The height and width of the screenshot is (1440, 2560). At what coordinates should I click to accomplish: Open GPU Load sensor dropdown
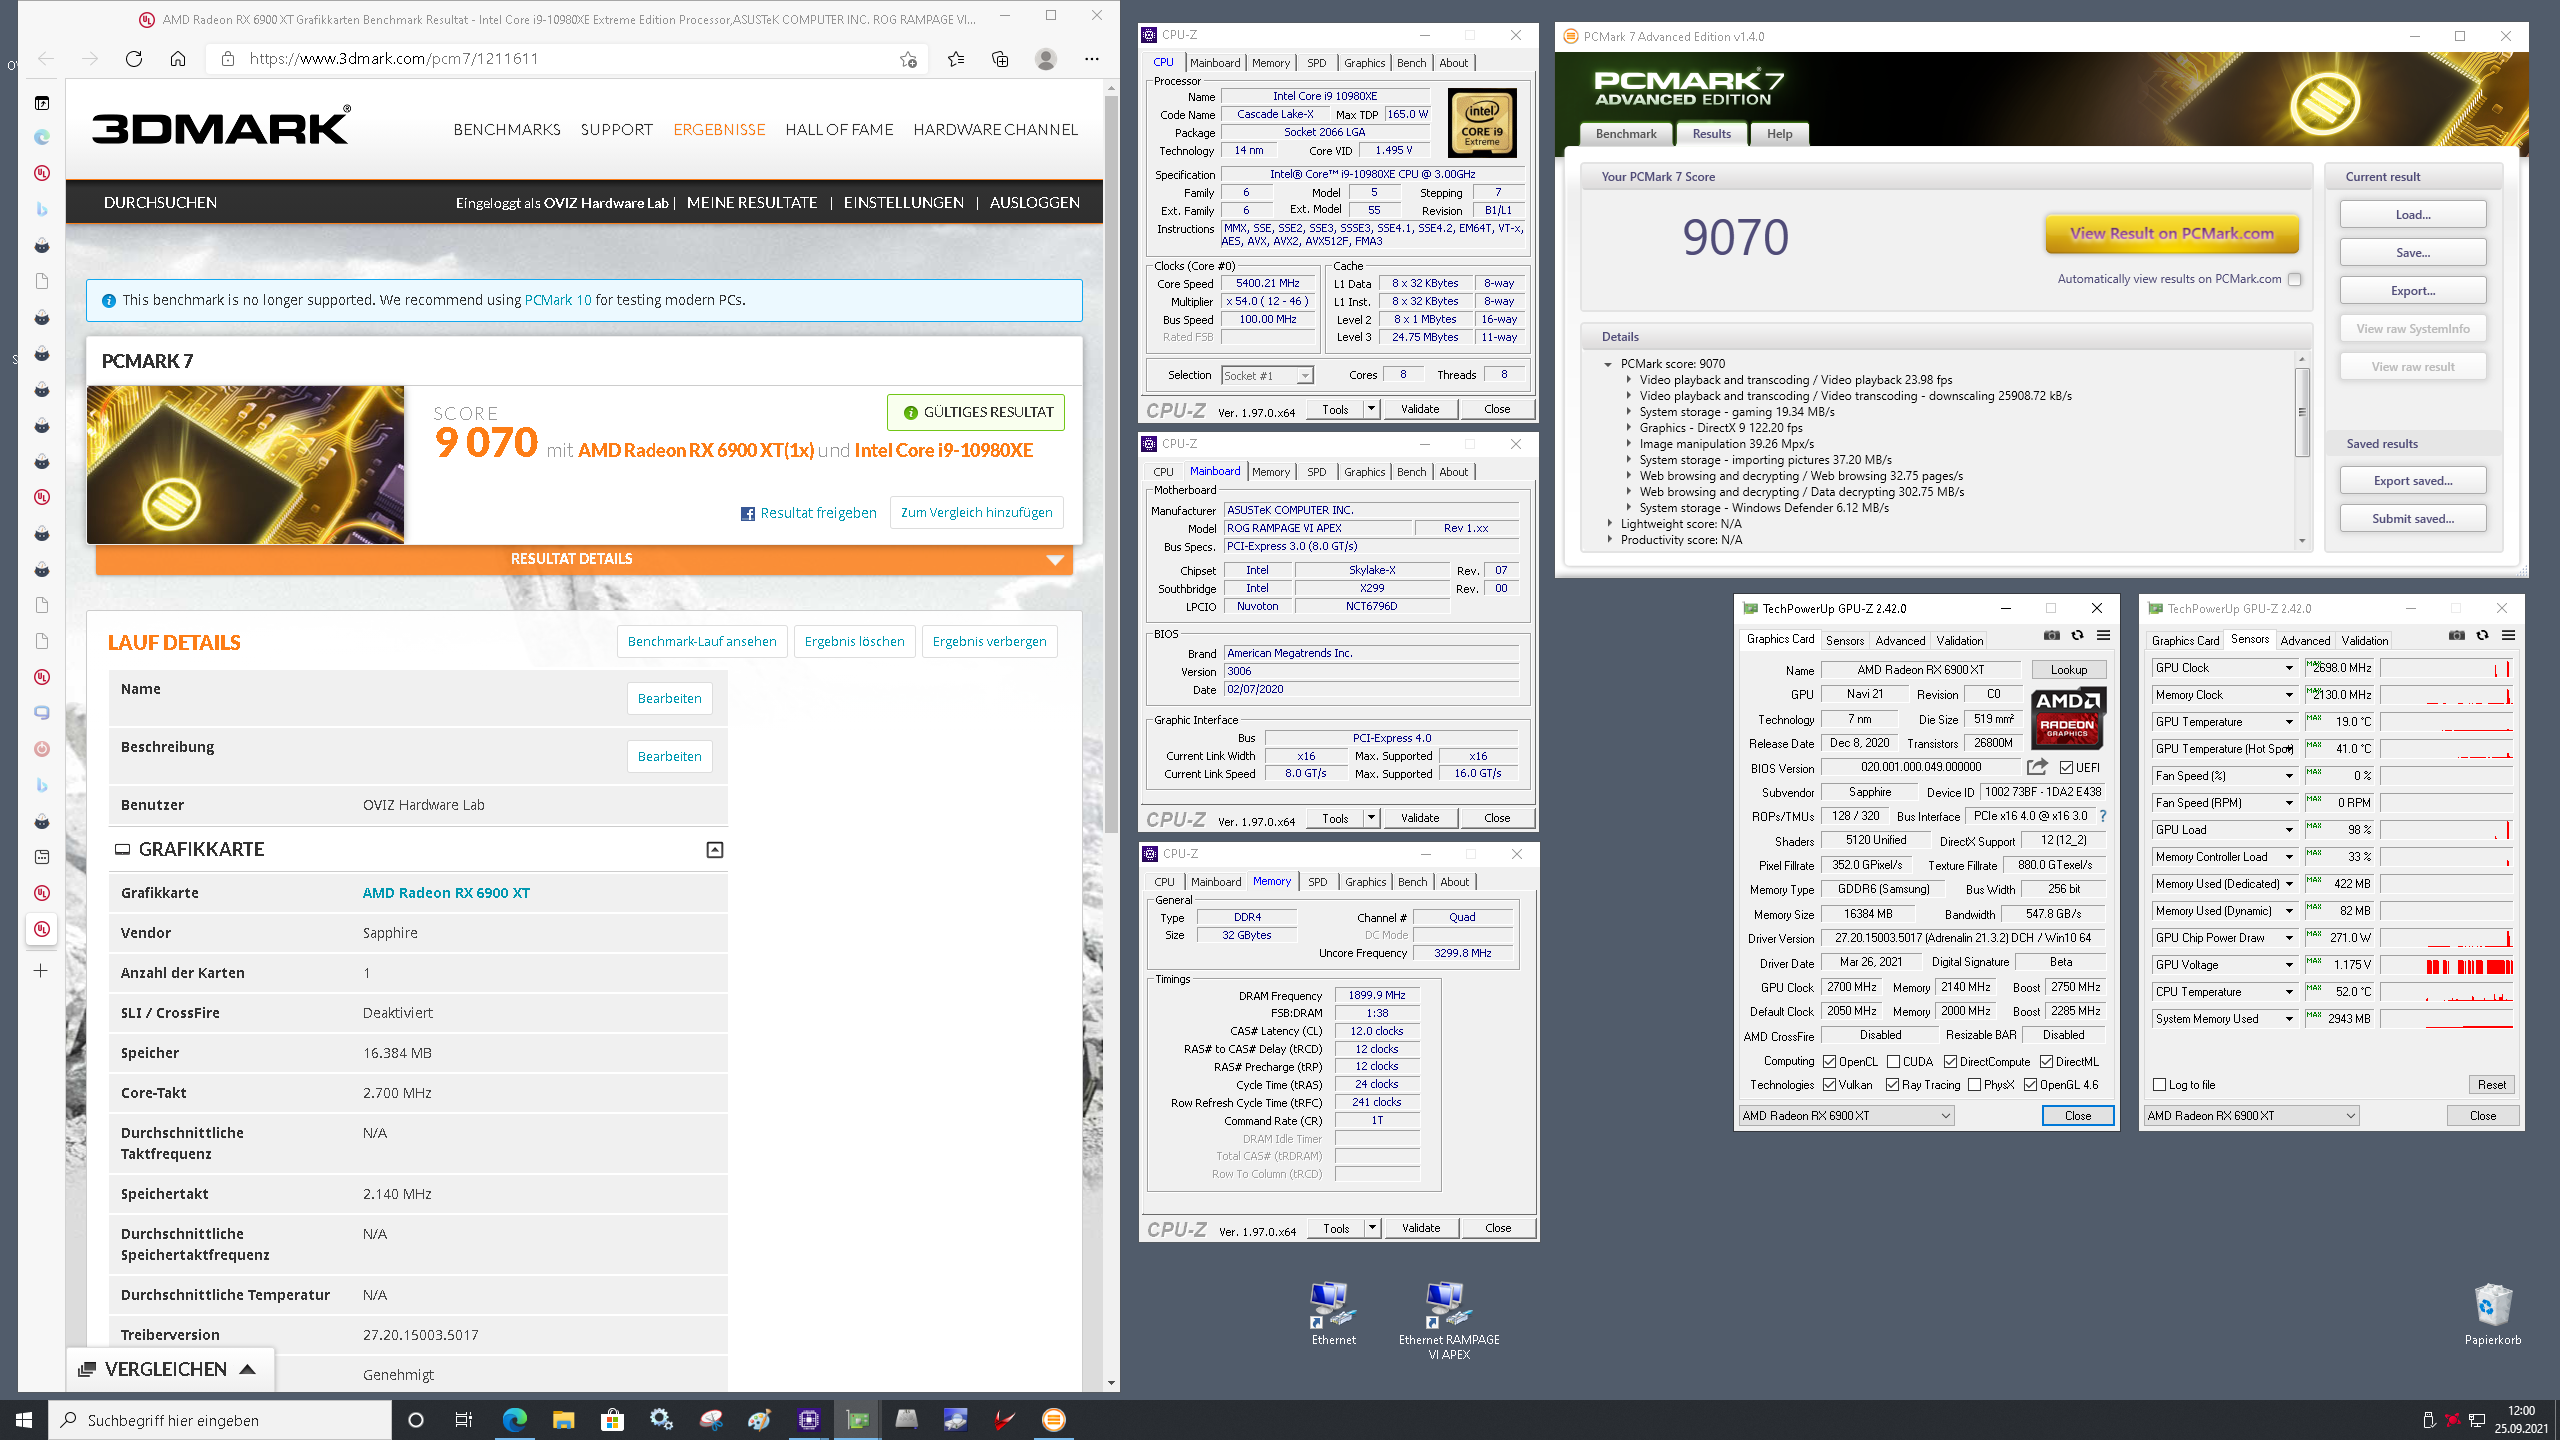pos(2289,830)
